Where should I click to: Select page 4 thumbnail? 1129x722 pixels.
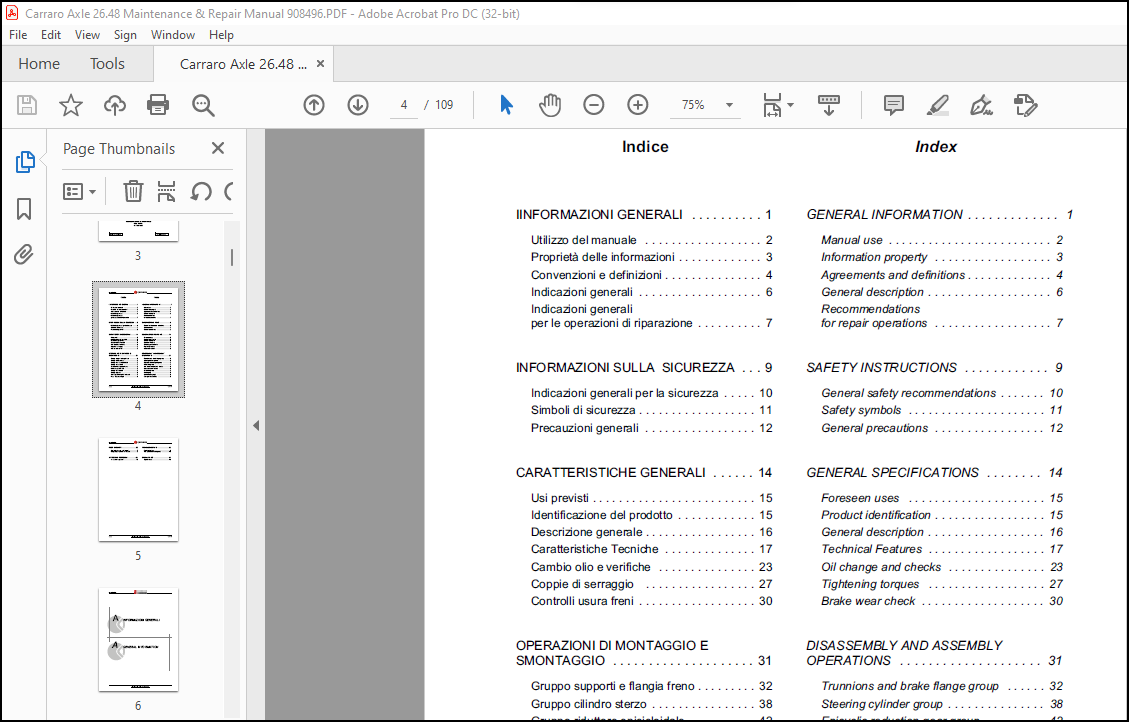coord(138,339)
